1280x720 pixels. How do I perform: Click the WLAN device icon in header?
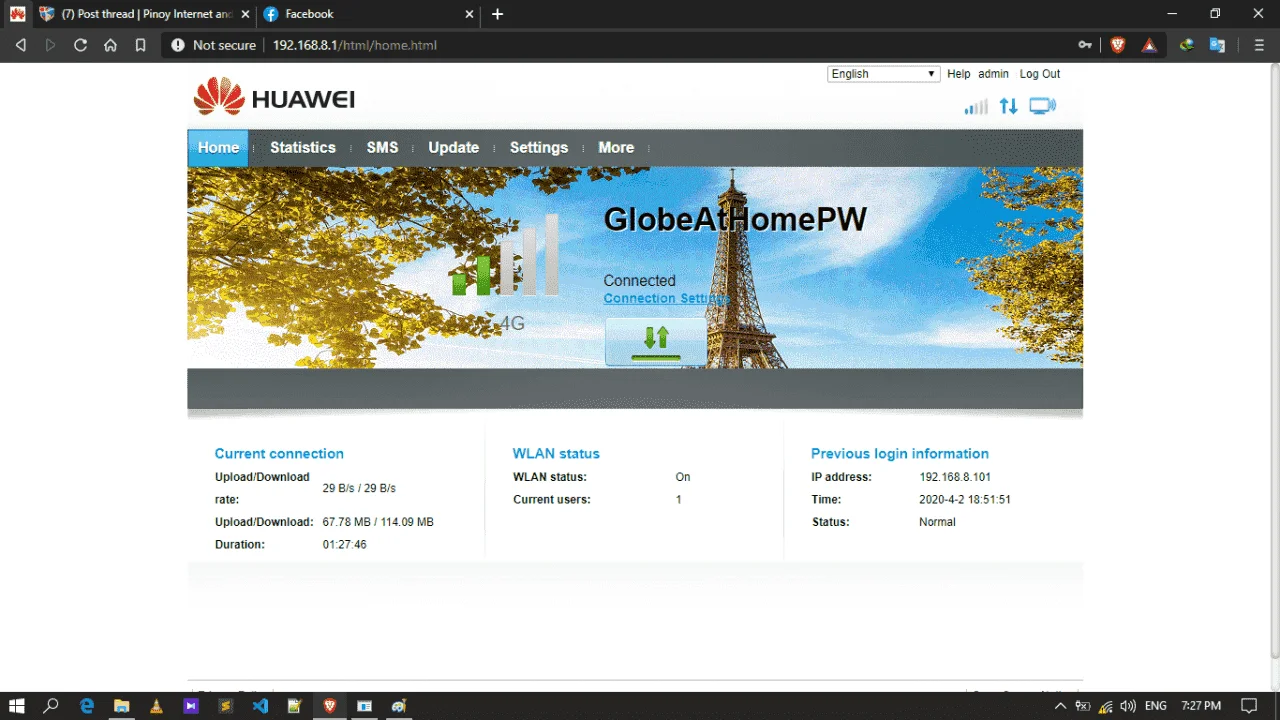tap(1042, 106)
